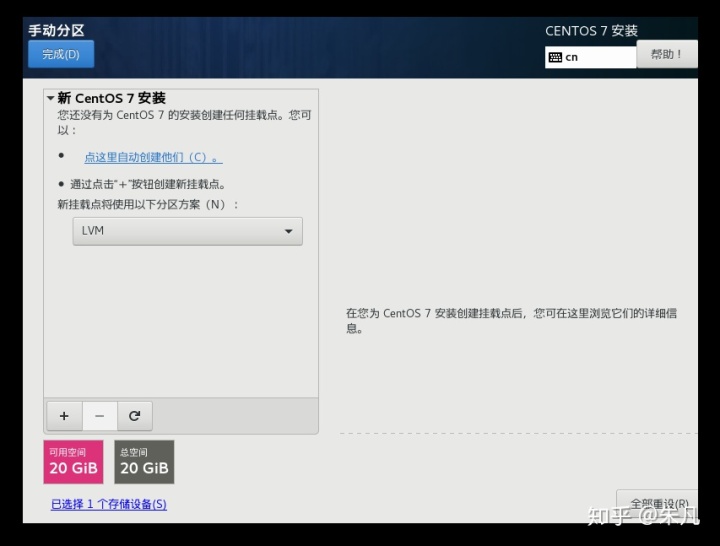Click the 手动分区 page title
Viewport: 720px width, 546px height.
point(56,30)
